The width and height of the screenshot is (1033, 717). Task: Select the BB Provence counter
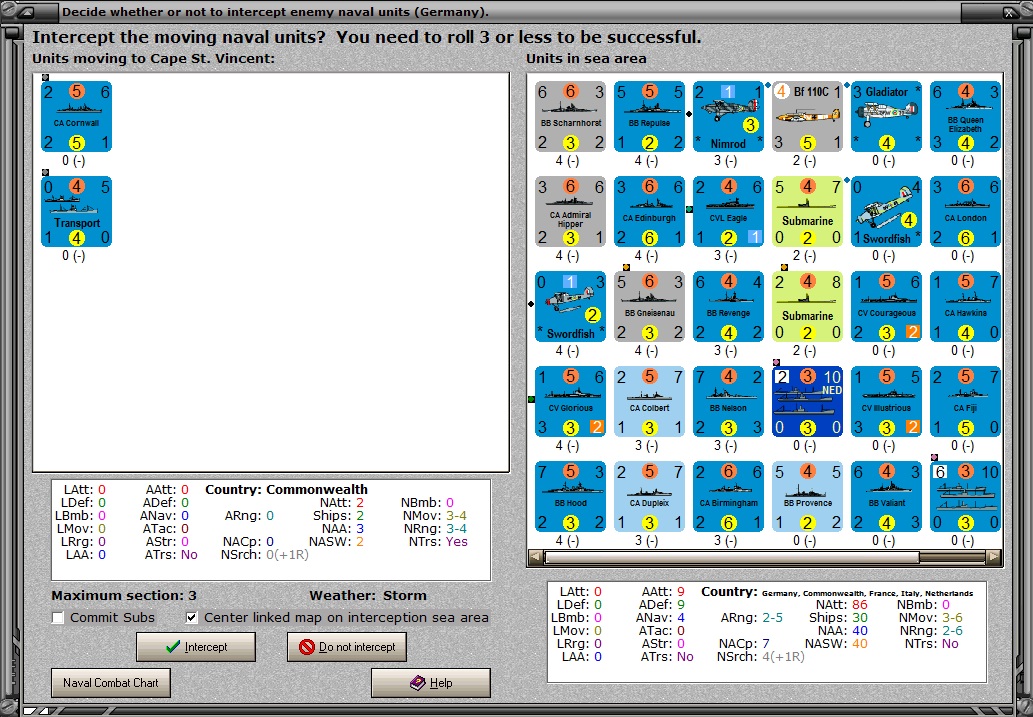[x=808, y=496]
